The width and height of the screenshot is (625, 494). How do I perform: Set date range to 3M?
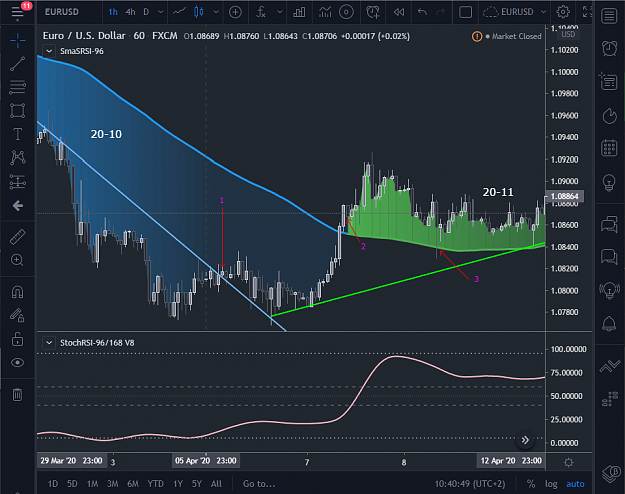pos(112,484)
